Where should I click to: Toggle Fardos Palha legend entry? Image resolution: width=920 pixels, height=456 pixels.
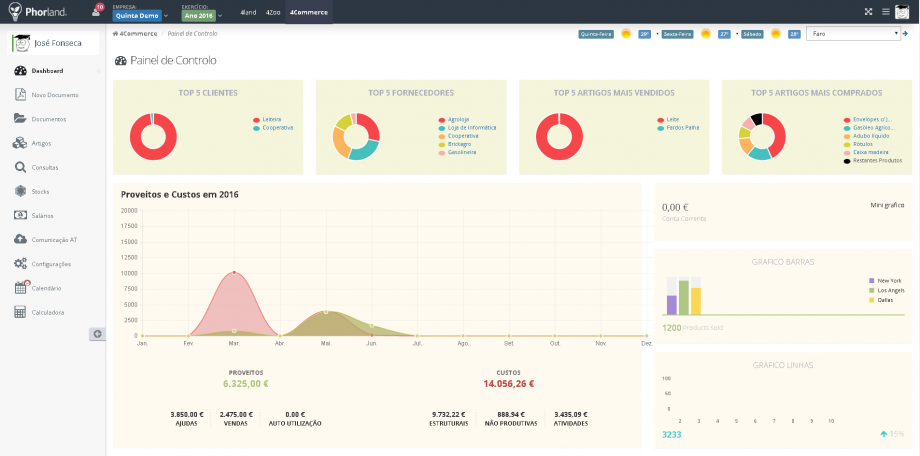pos(678,128)
